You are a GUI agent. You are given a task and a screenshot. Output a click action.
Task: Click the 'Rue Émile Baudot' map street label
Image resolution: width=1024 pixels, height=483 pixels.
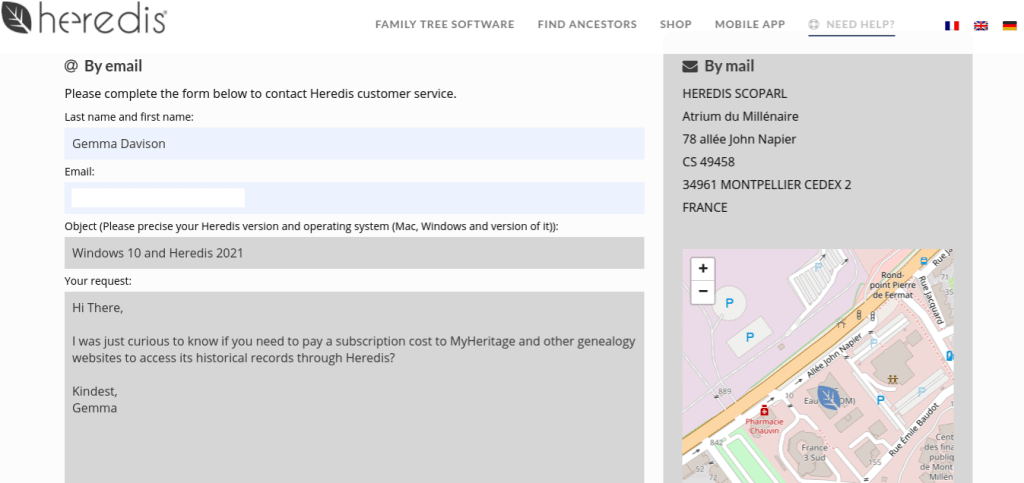coord(914,429)
